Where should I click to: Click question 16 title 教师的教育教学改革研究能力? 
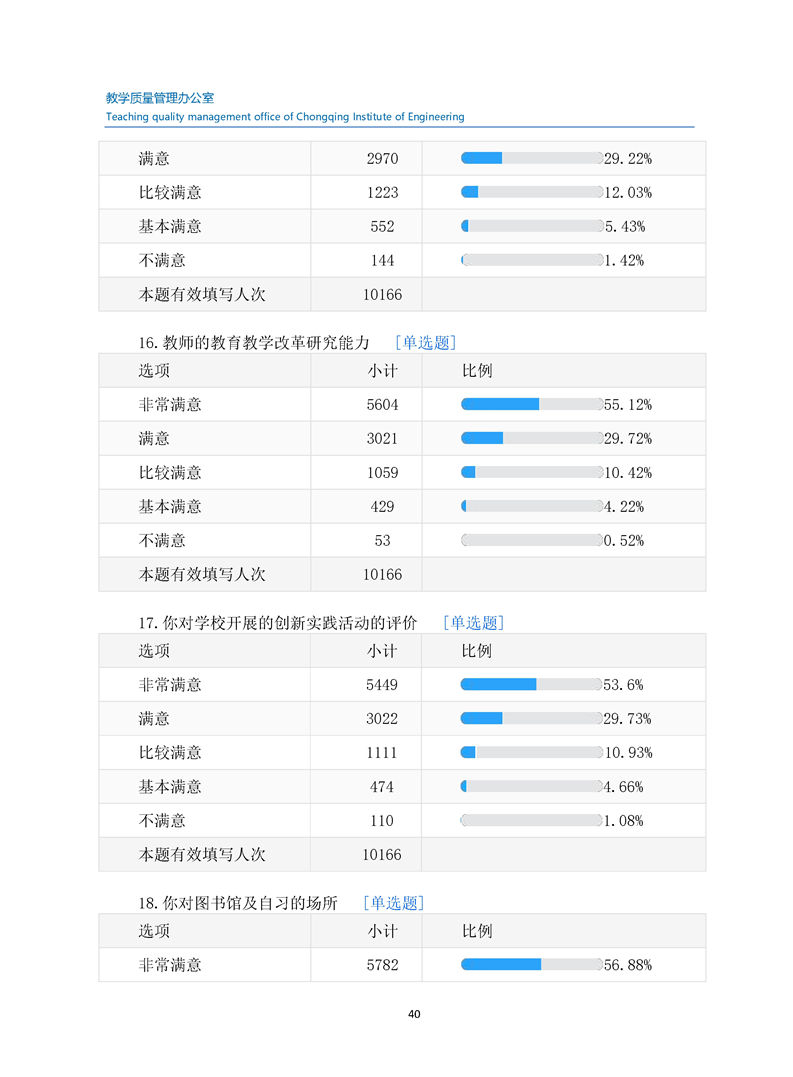[254, 343]
